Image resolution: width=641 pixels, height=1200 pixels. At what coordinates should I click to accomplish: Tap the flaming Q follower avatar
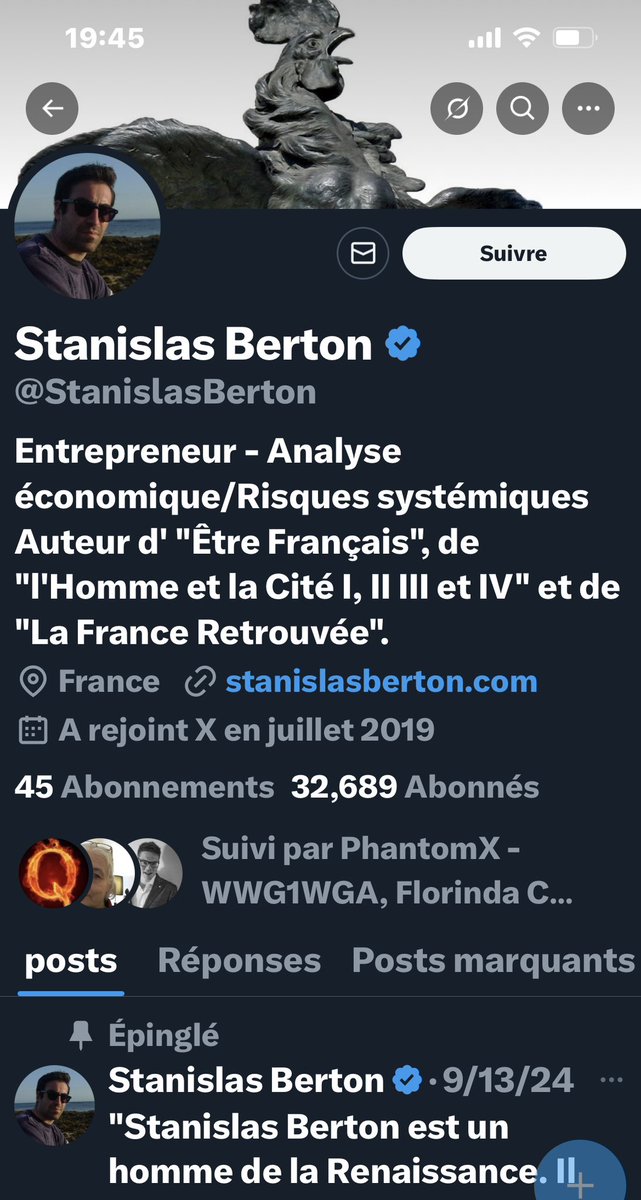[52, 871]
